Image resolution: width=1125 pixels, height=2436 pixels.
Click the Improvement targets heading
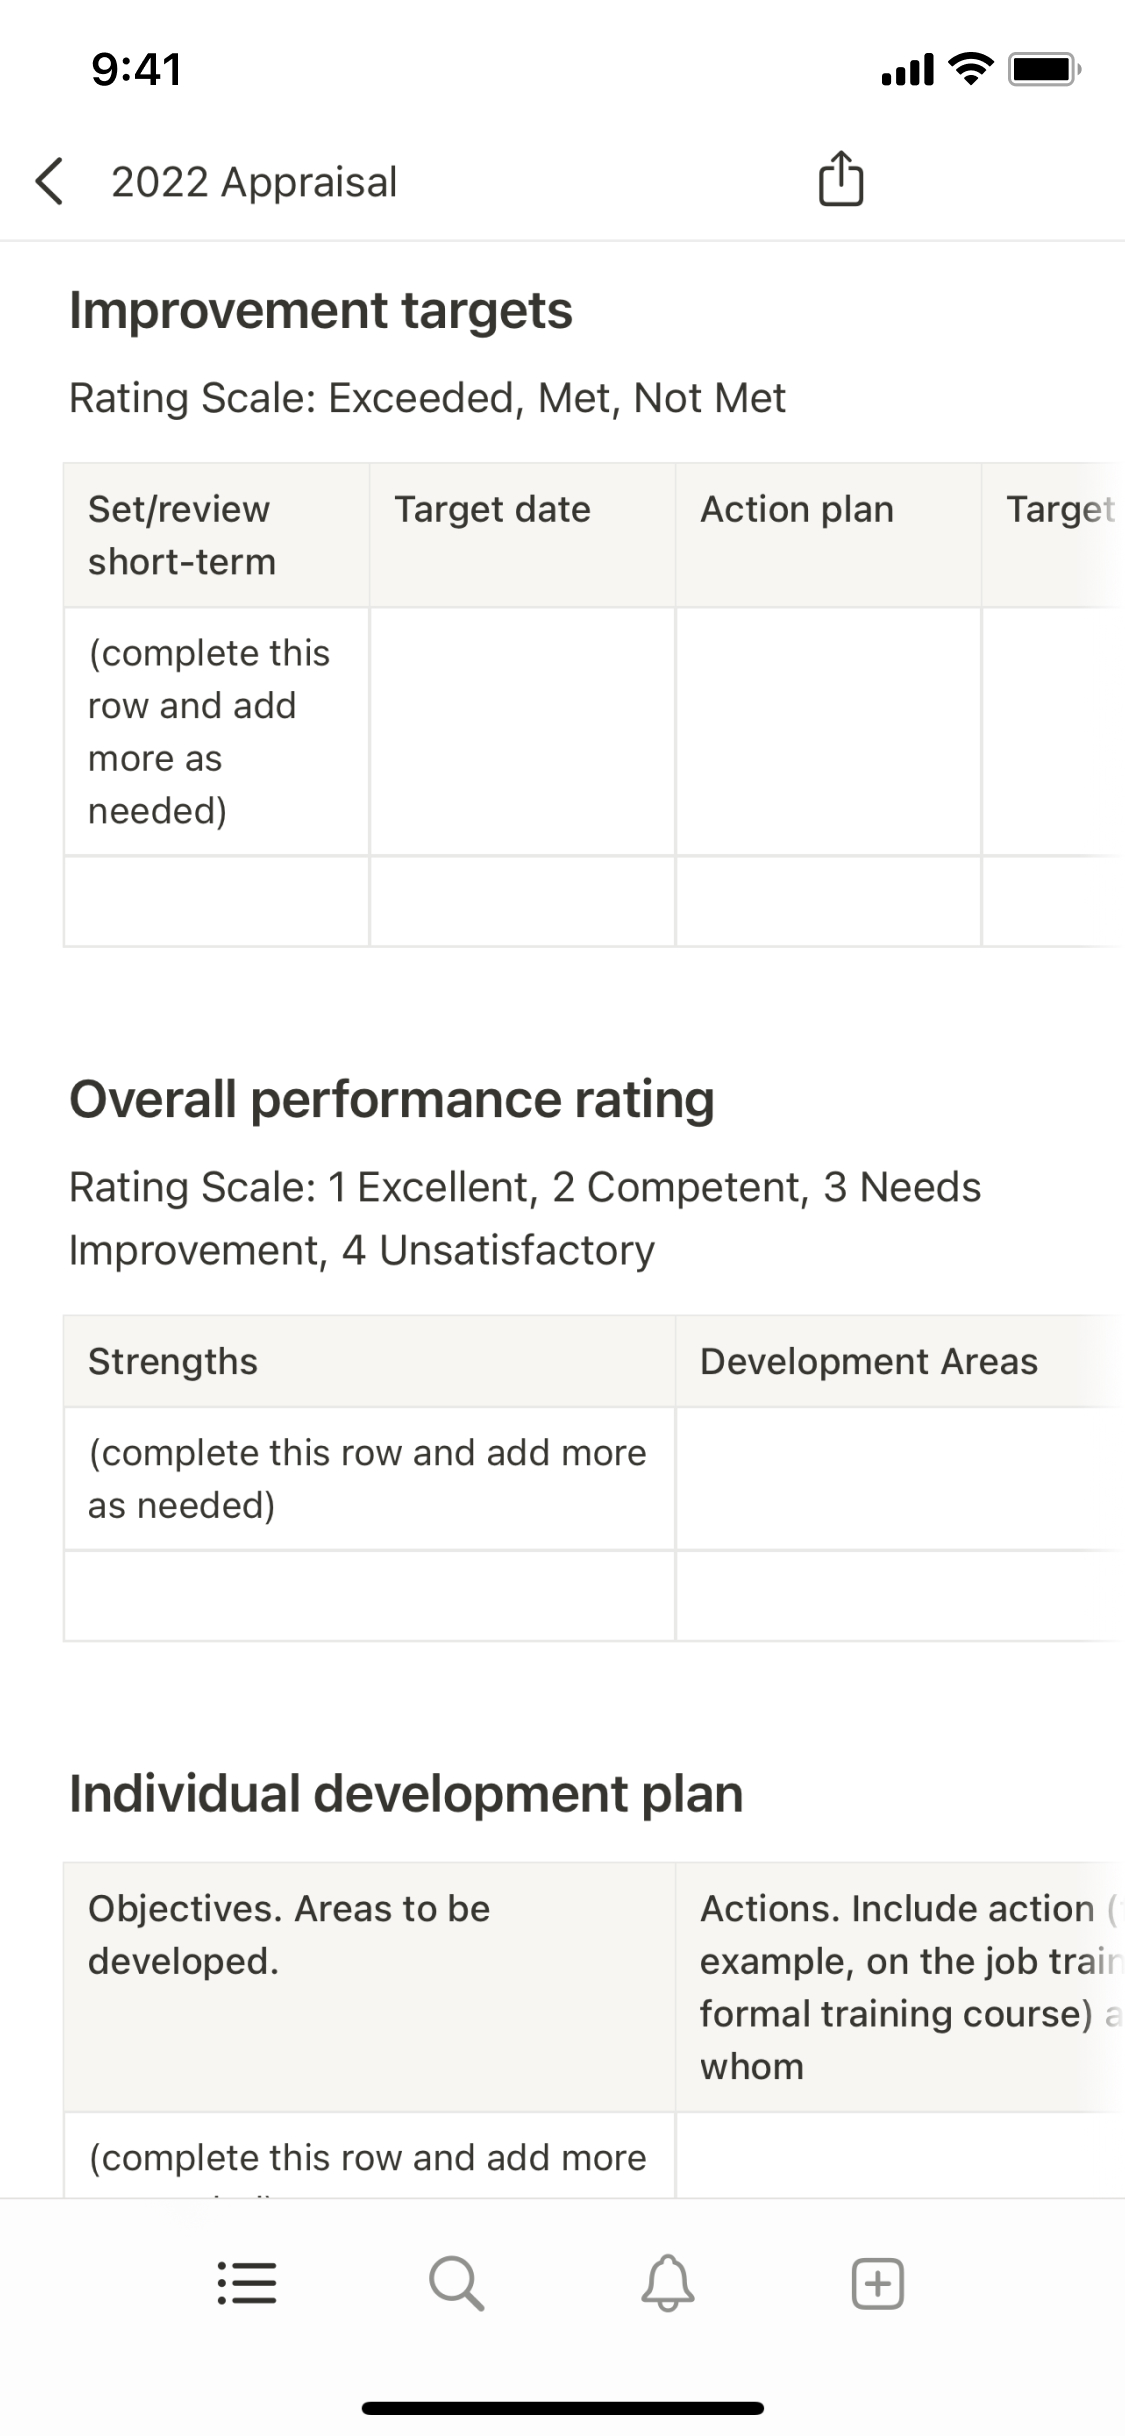321,310
